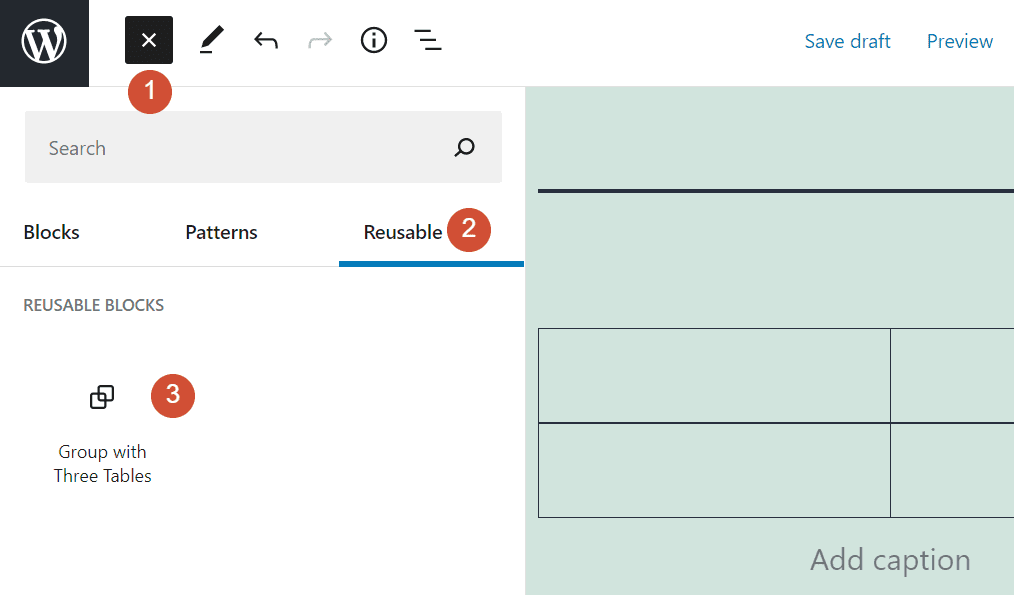Insert the Group with Three Tables block

click(101, 396)
